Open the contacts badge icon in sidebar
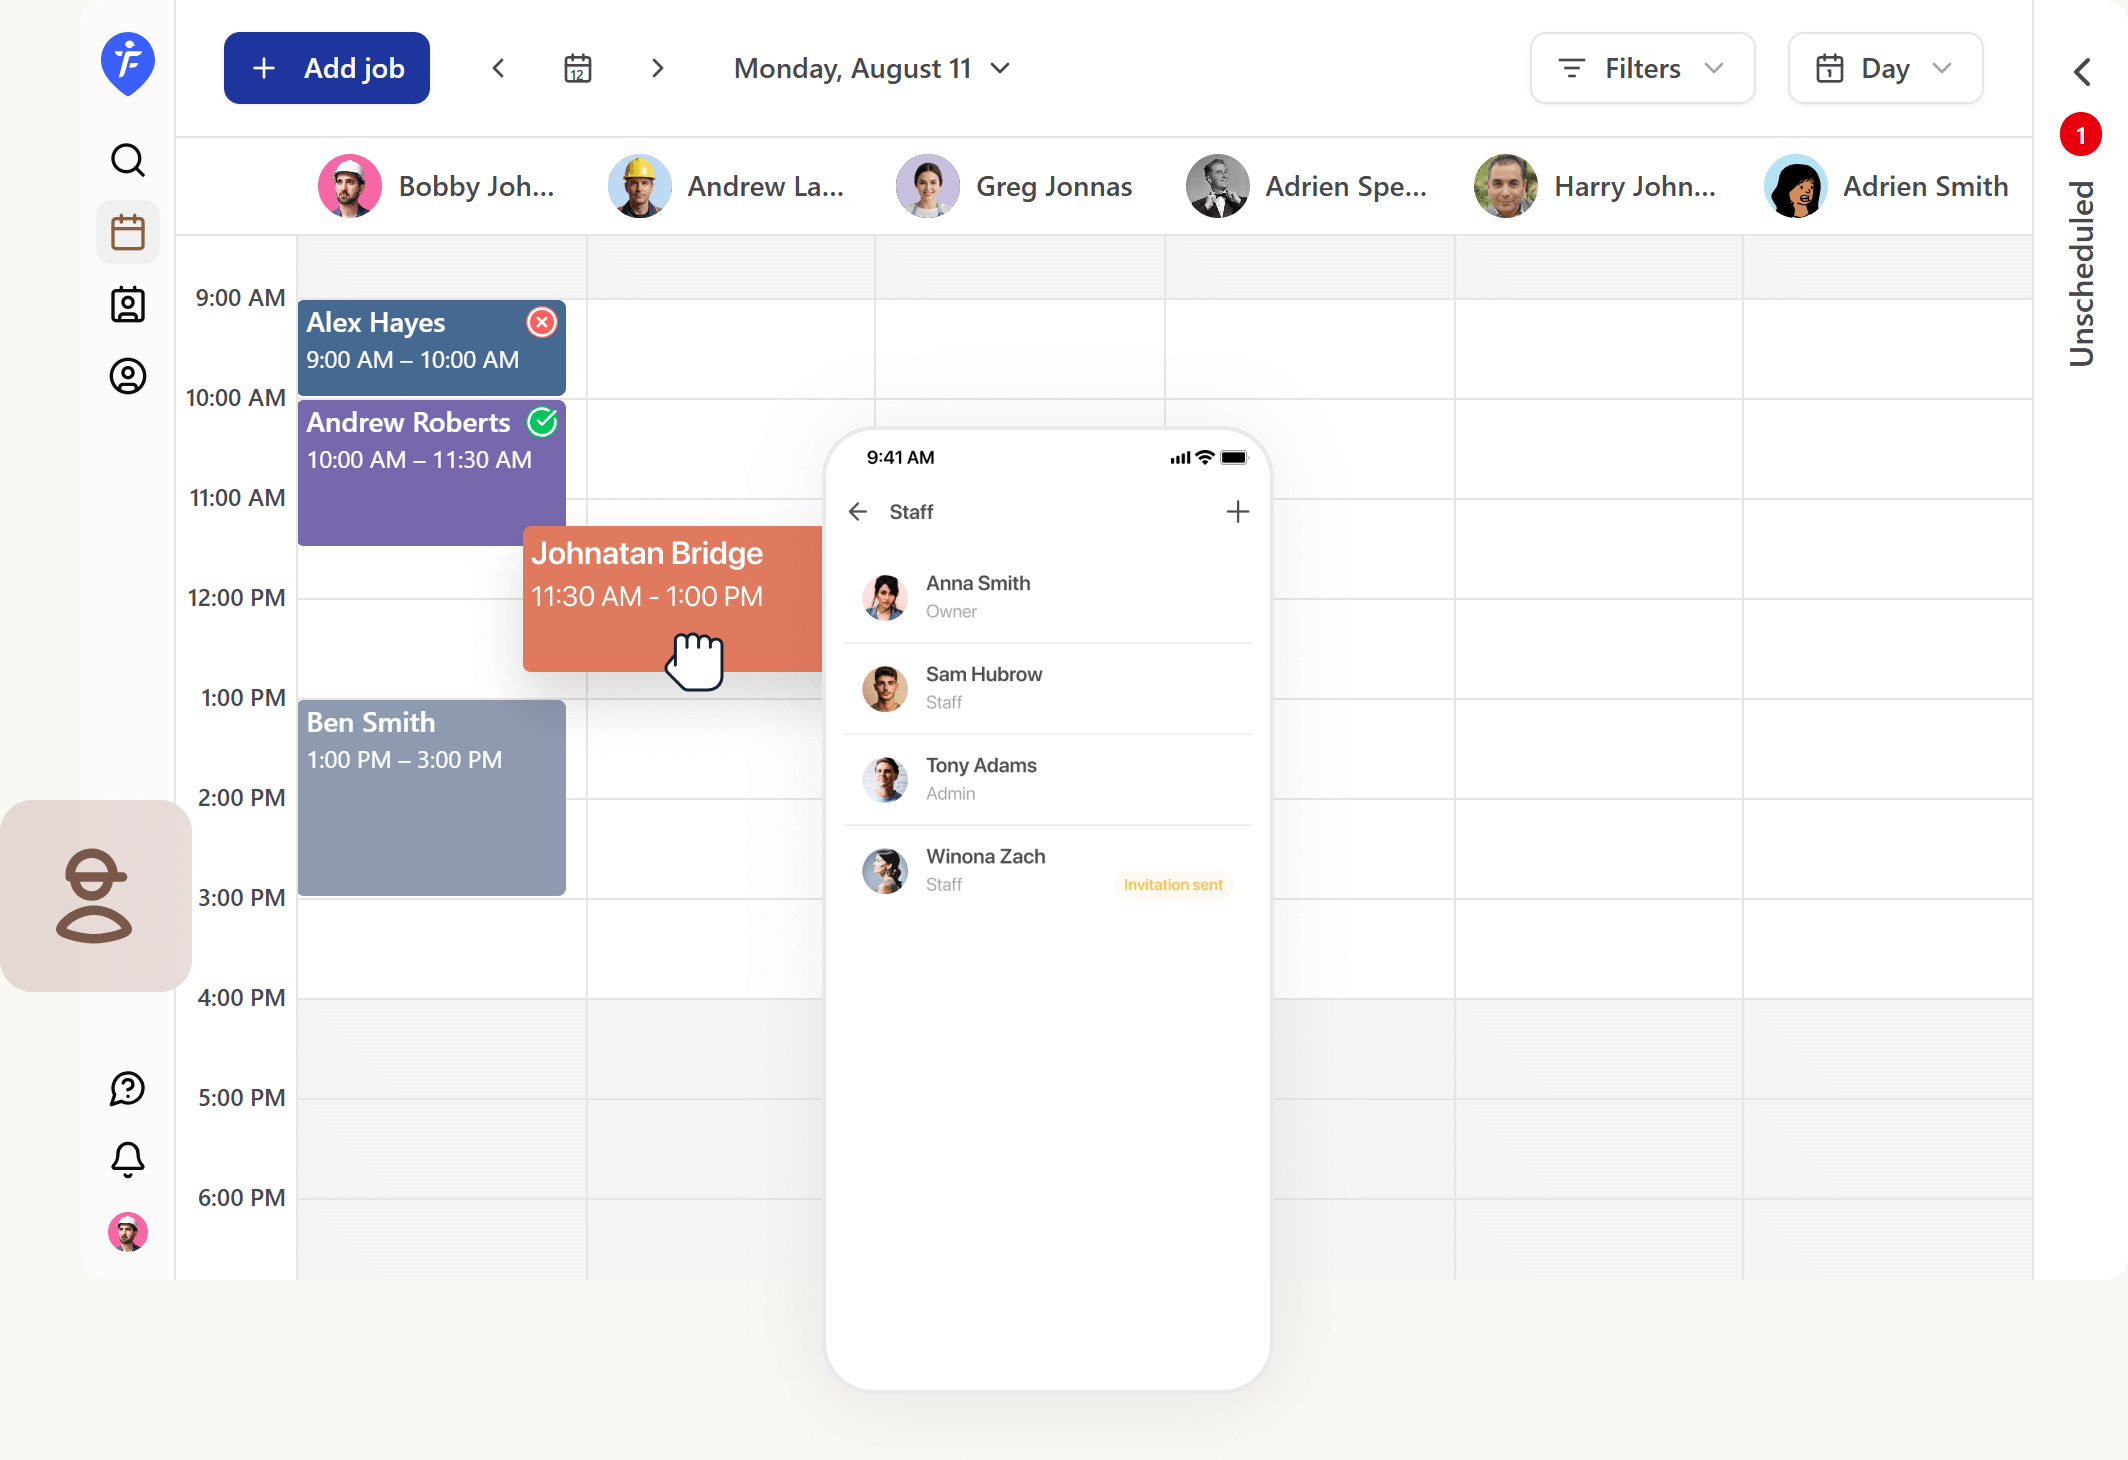2128x1460 pixels. tap(127, 305)
